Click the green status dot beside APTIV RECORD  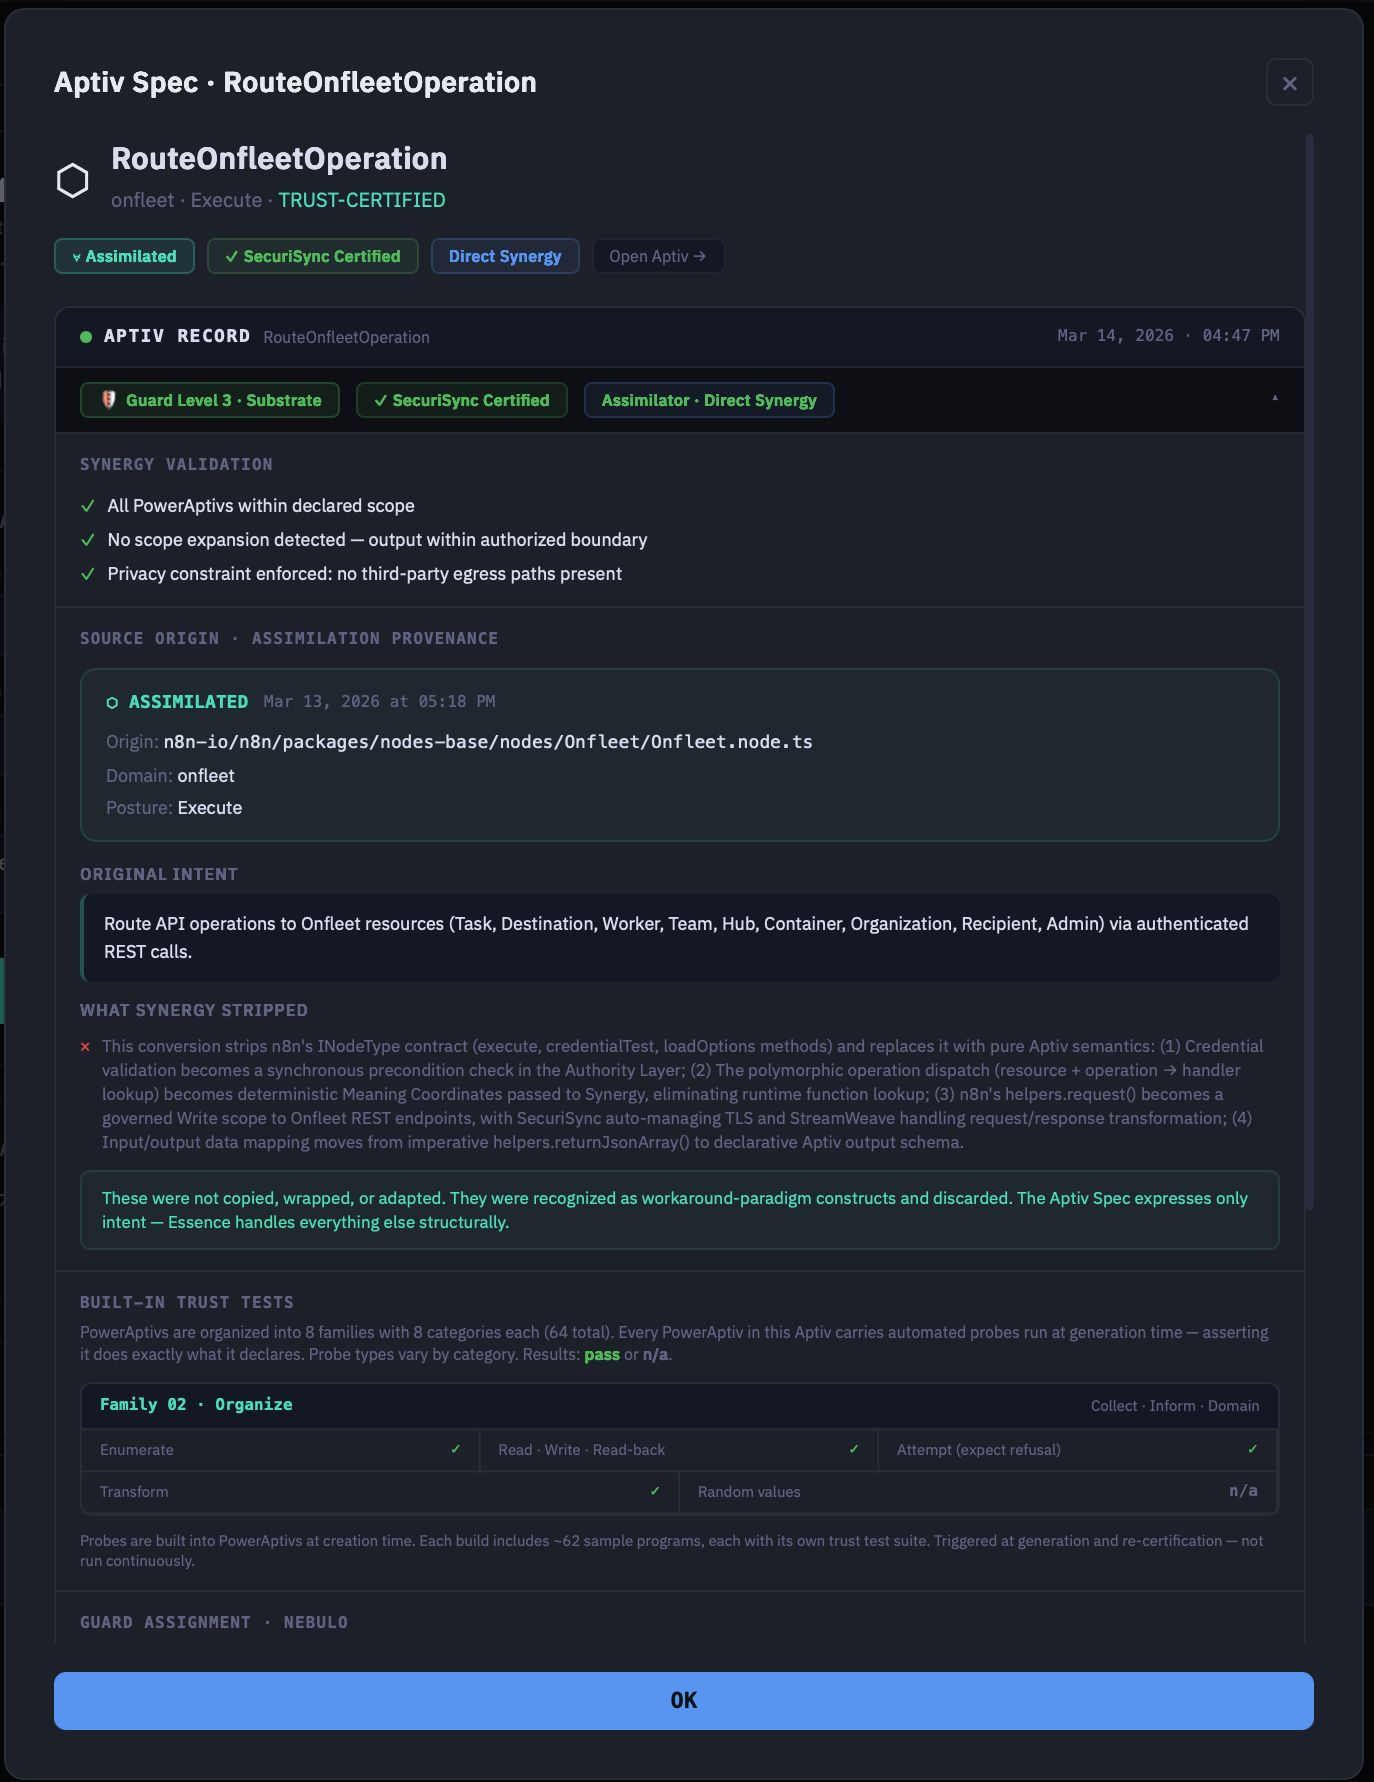86,337
